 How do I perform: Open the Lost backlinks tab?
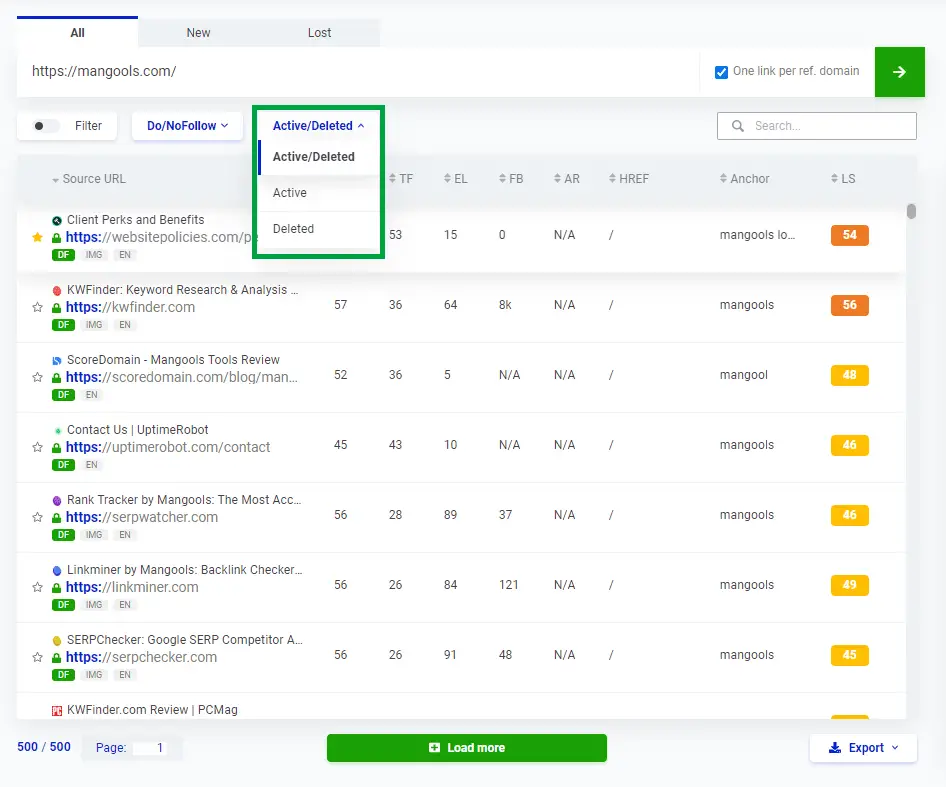(x=320, y=33)
